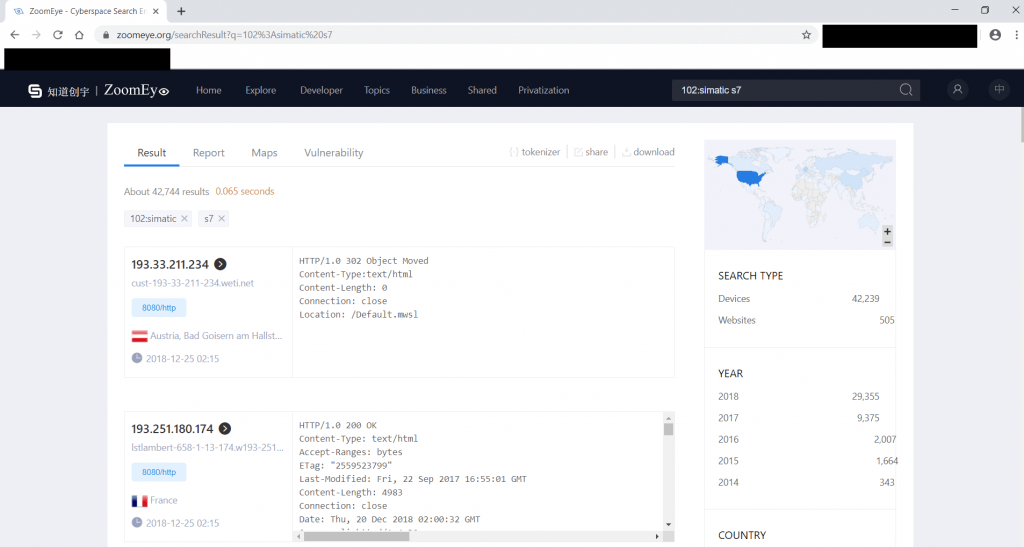Open IP address 193.251.180.174
The width and height of the screenshot is (1024, 547).
pos(172,429)
